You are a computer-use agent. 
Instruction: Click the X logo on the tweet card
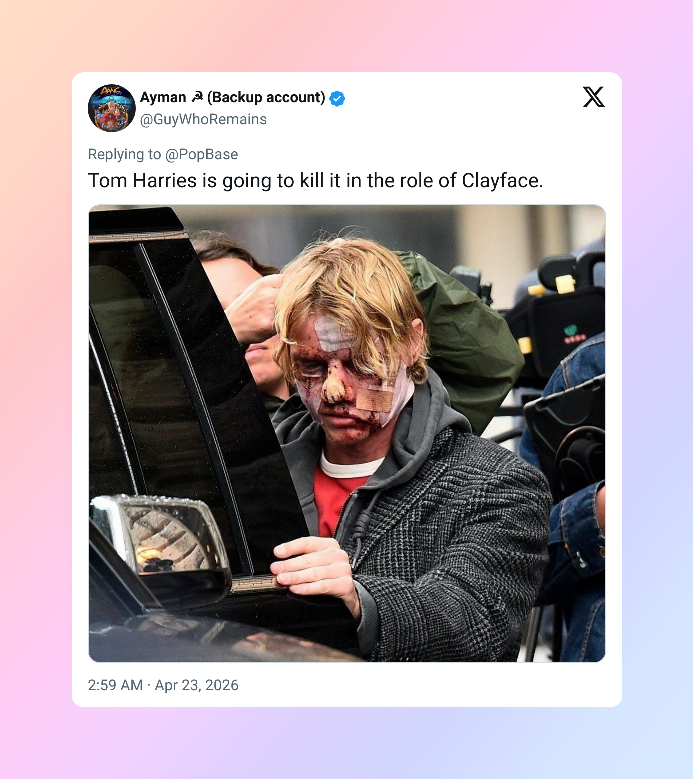click(x=594, y=97)
